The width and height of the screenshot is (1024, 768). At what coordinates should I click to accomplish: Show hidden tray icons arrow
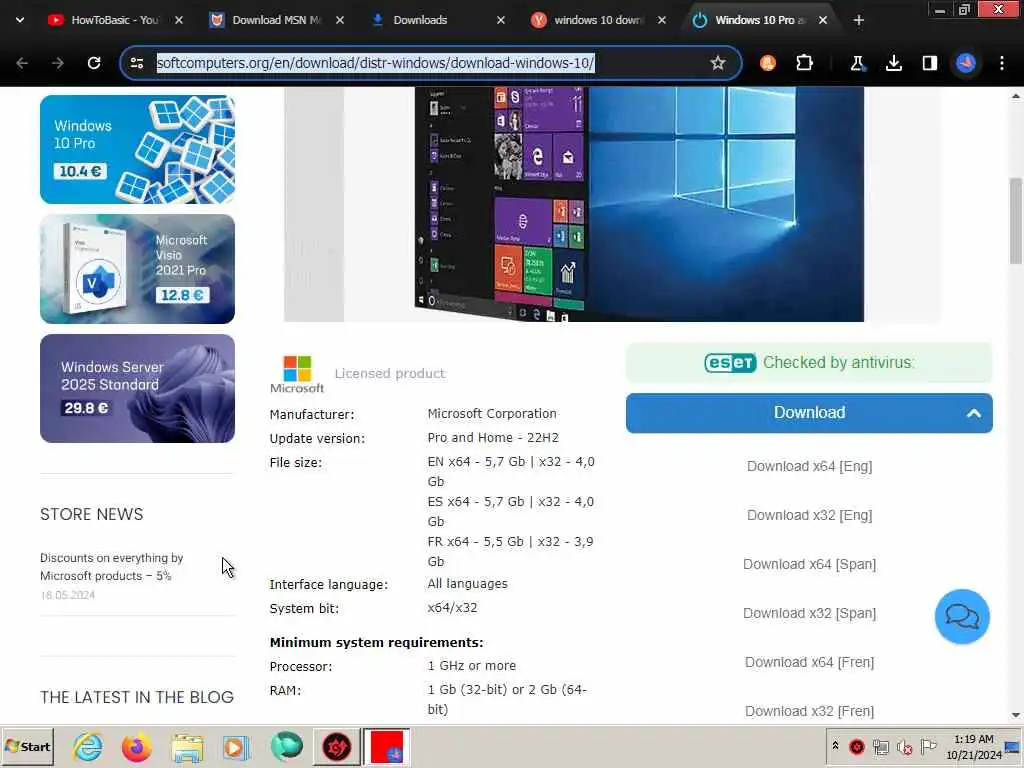[x=835, y=746]
